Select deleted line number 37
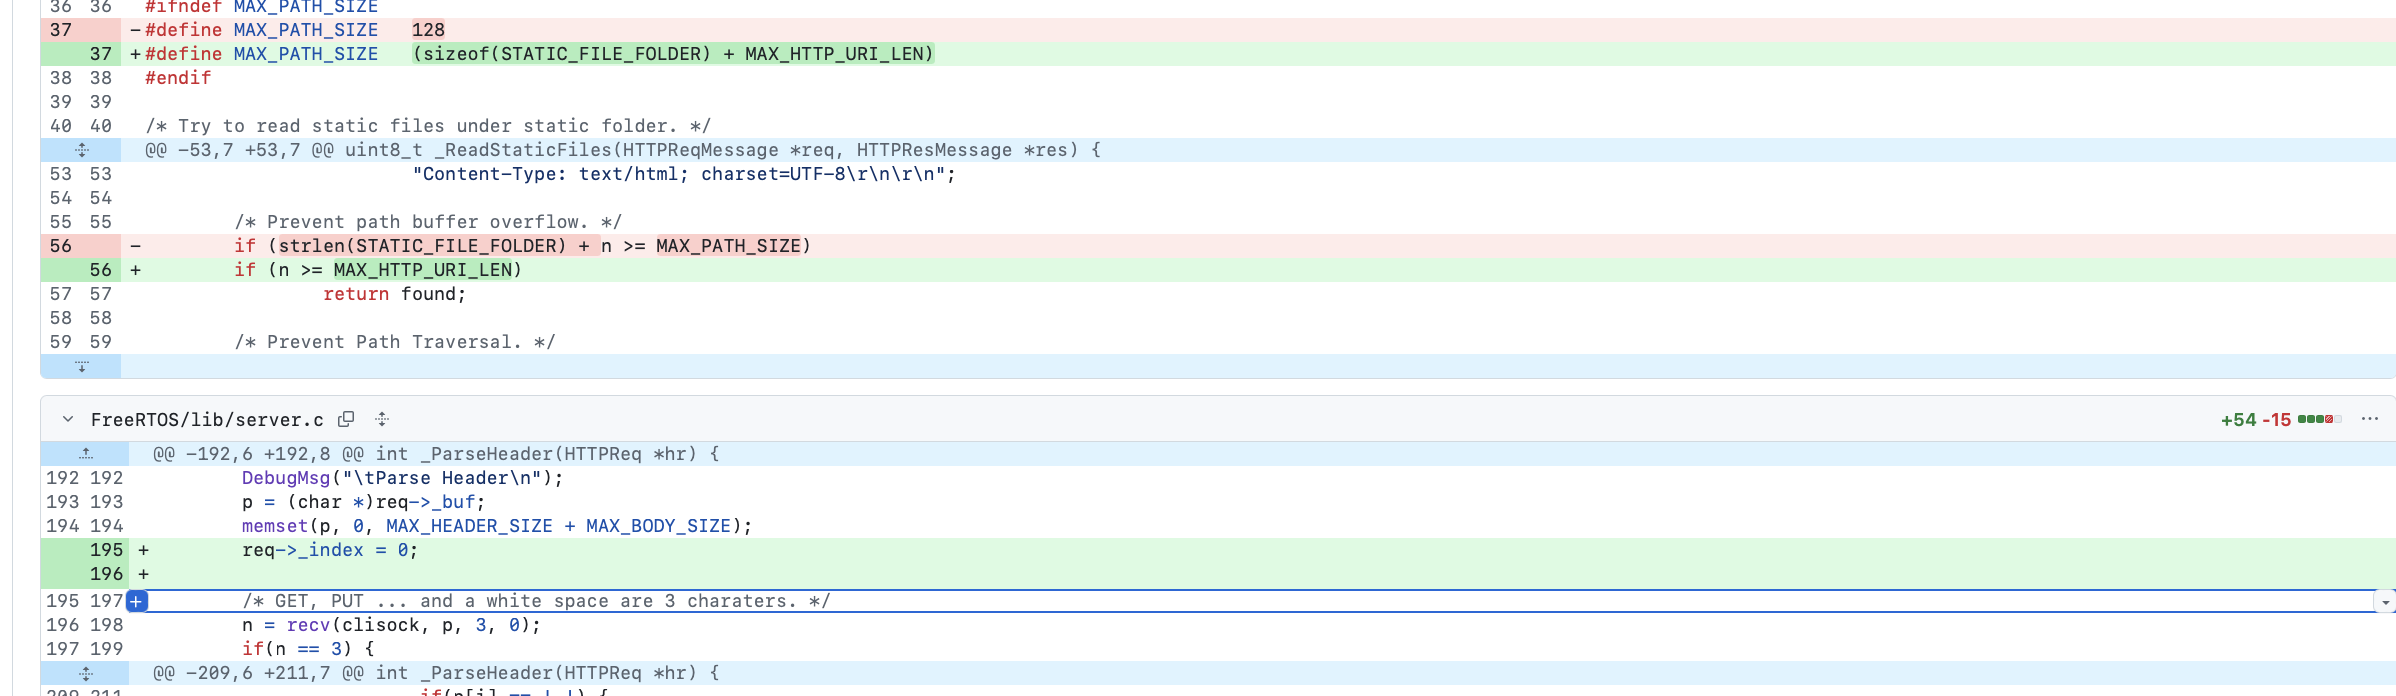Image resolution: width=2396 pixels, height=696 pixels. click(x=61, y=30)
